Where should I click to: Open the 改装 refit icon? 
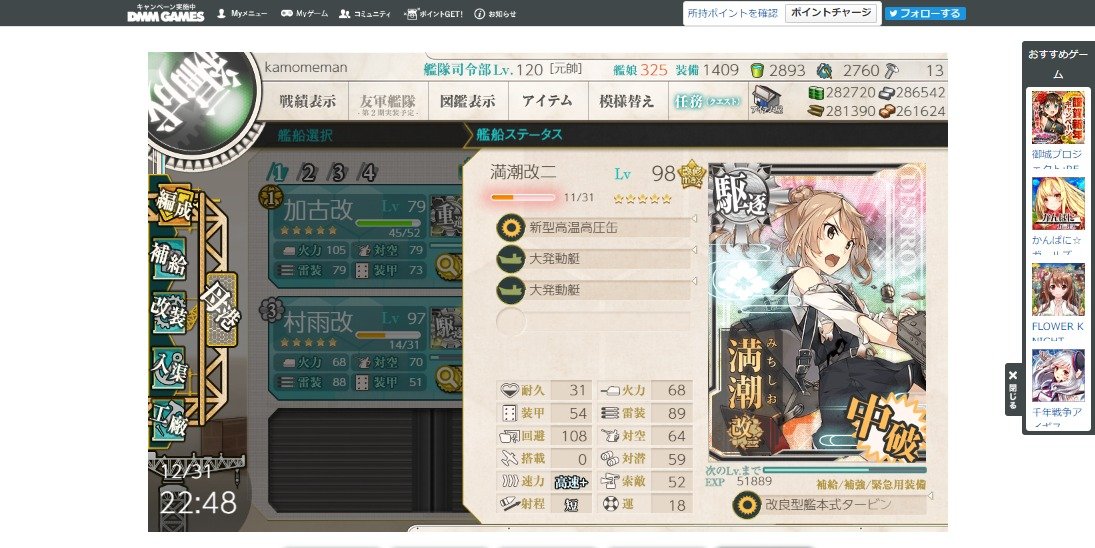coord(168,311)
